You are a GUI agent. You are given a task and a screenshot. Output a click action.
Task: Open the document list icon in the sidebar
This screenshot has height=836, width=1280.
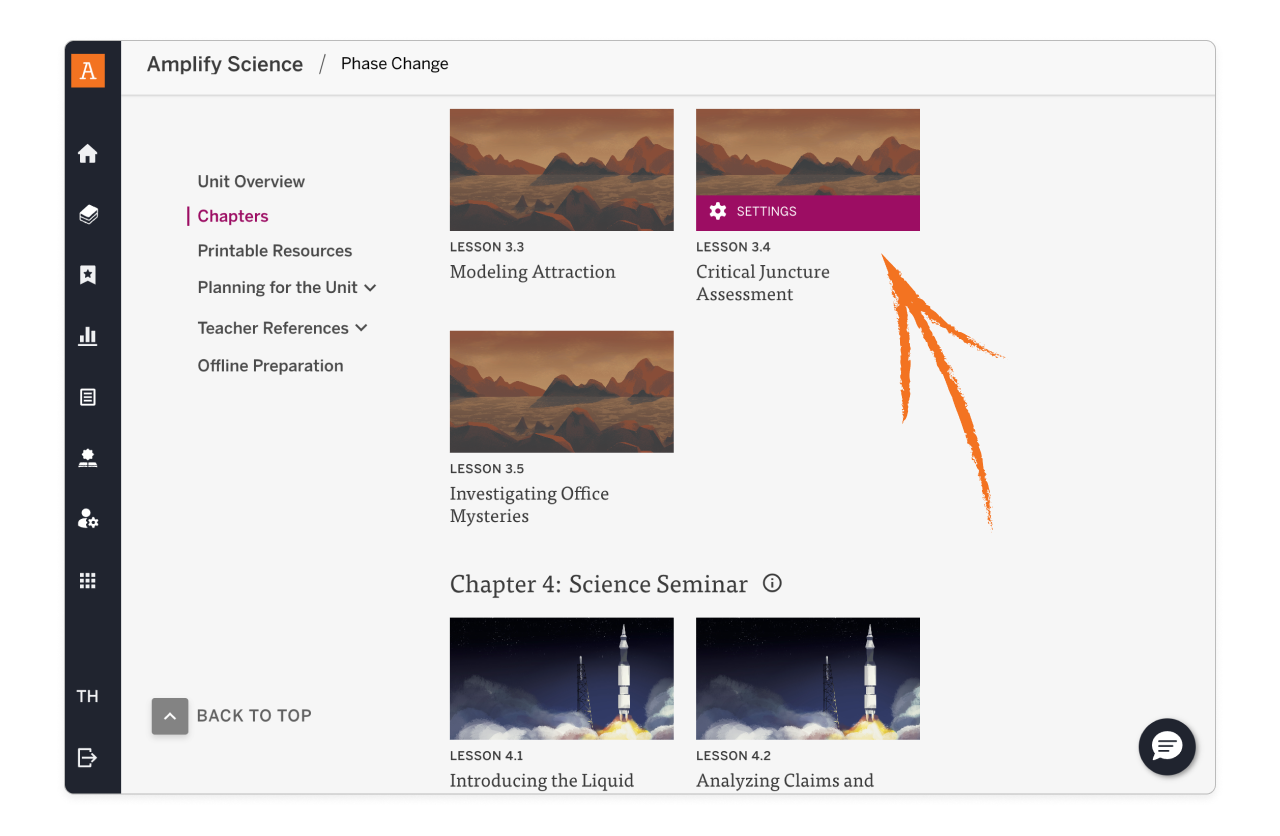click(x=88, y=397)
